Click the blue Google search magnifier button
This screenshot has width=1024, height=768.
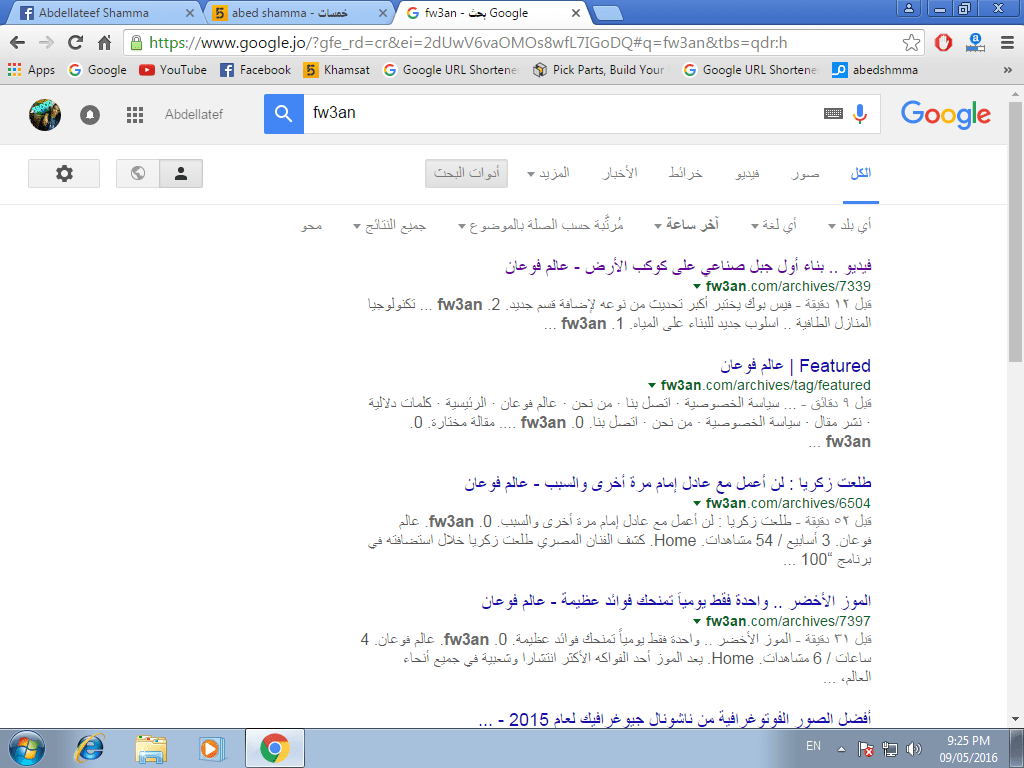coord(283,114)
